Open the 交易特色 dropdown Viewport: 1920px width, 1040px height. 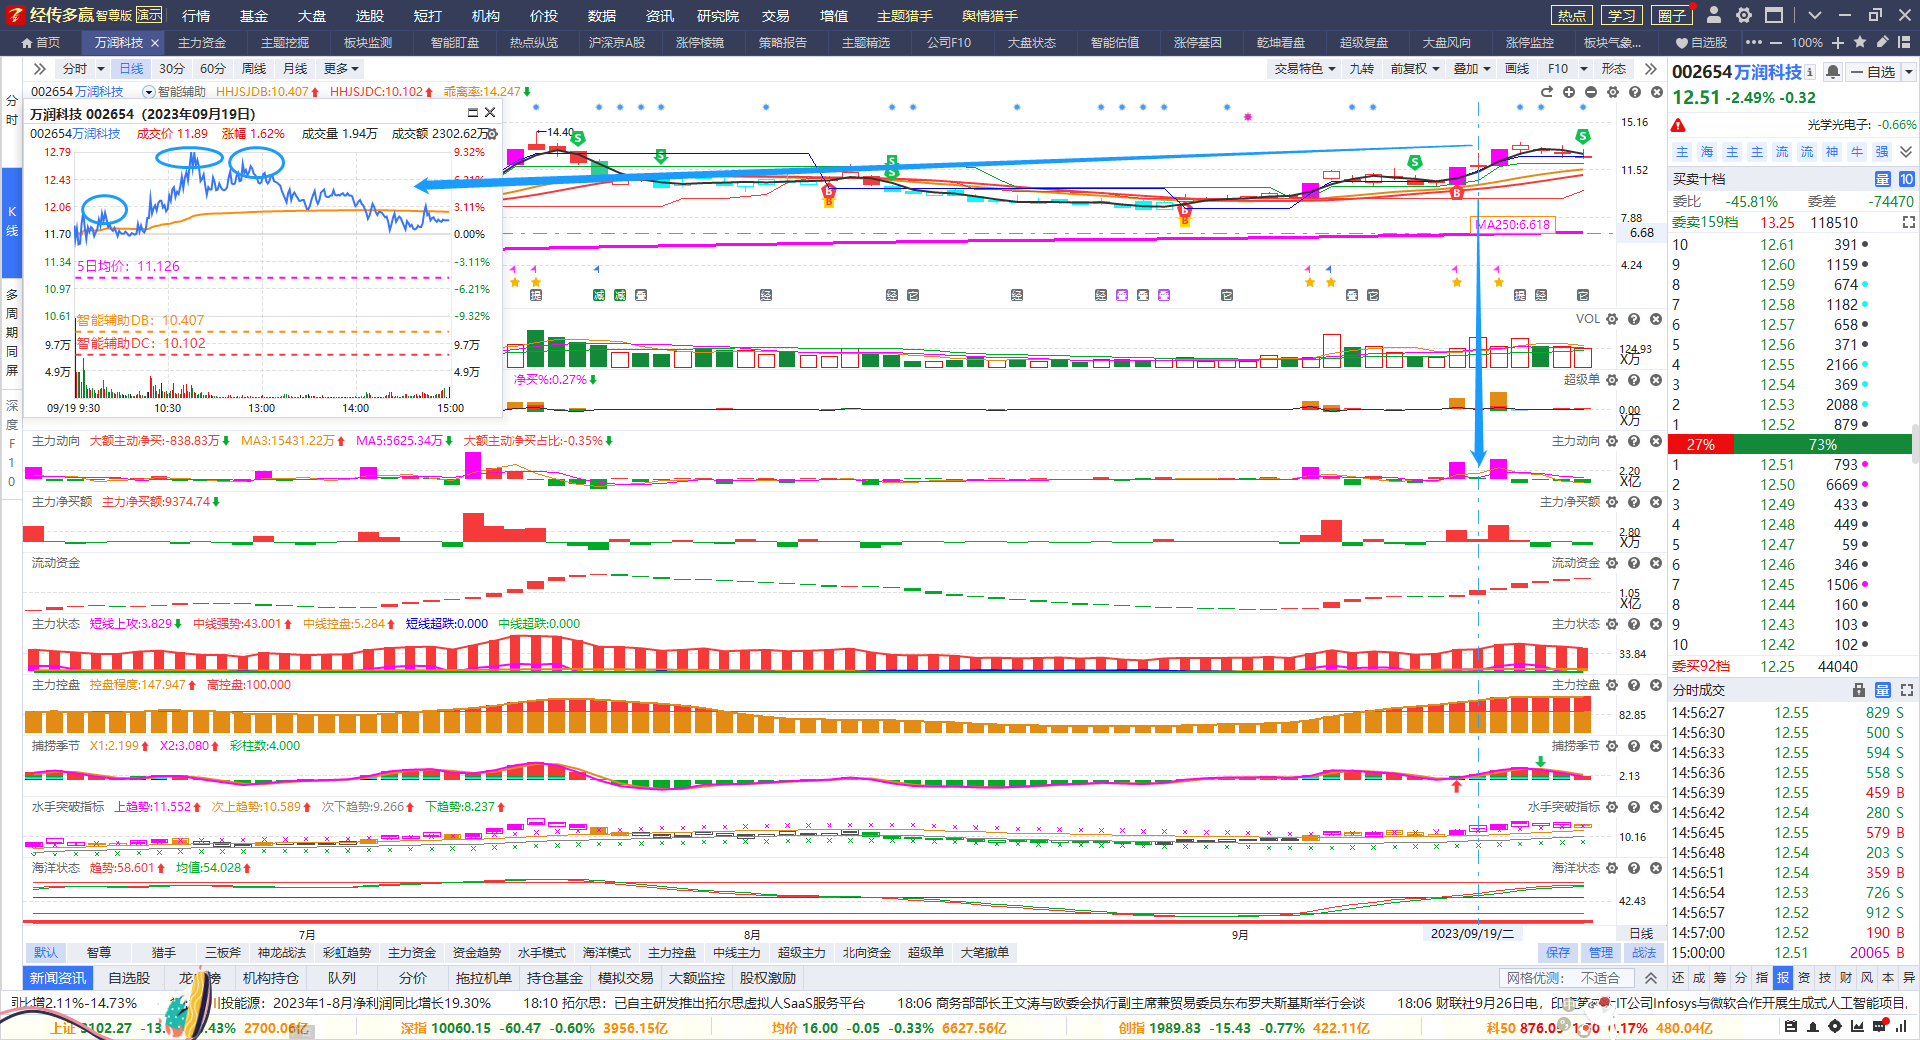tap(1304, 69)
